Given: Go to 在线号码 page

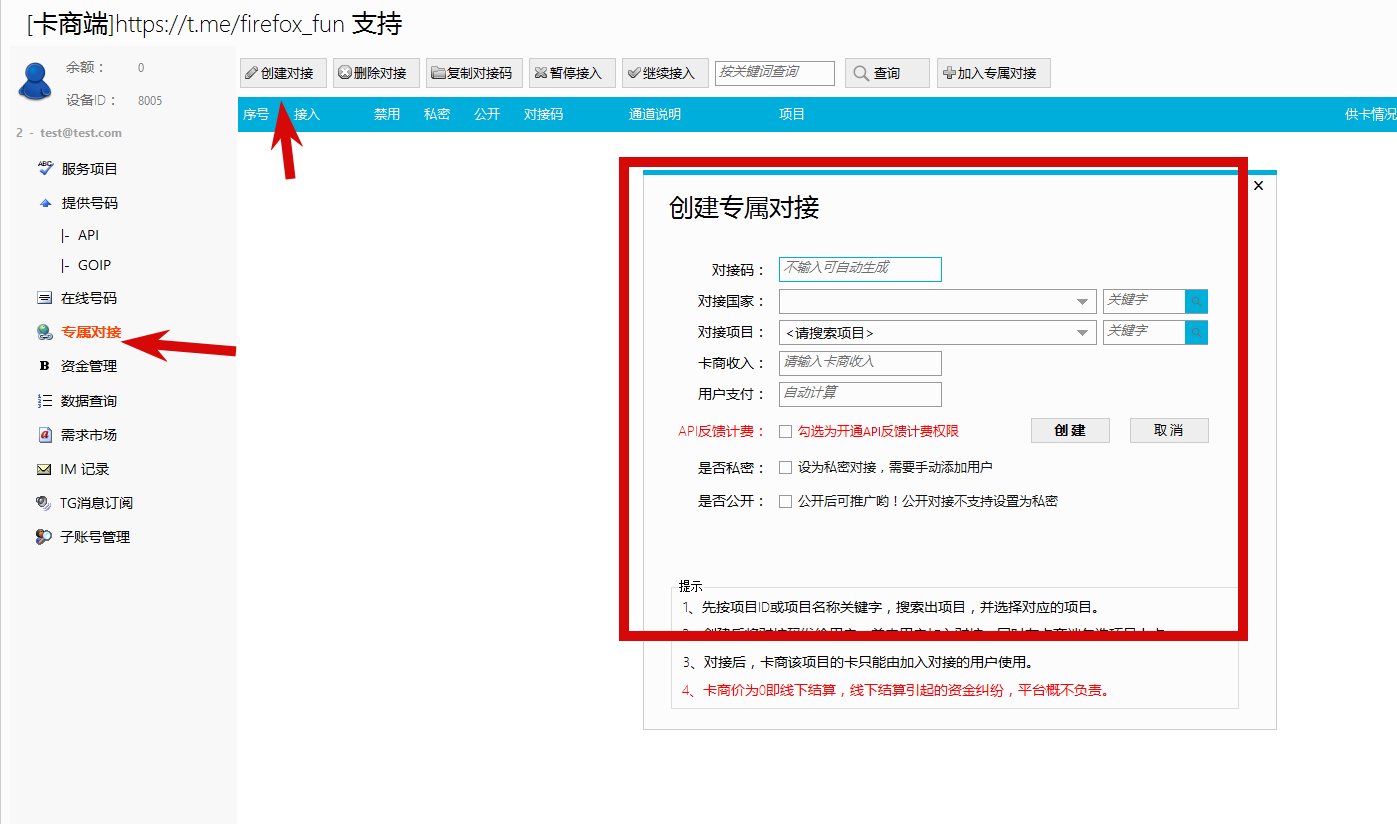Looking at the screenshot, I should pos(89,298).
